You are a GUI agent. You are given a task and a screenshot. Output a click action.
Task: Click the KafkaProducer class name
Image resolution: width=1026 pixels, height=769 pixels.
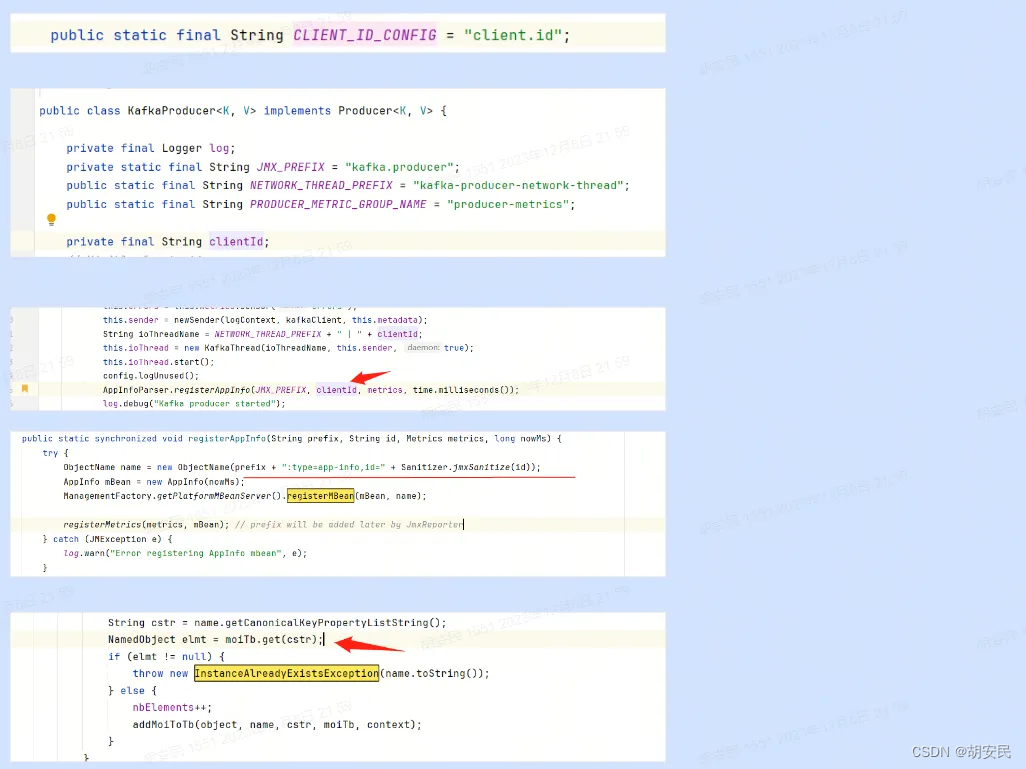coord(171,111)
